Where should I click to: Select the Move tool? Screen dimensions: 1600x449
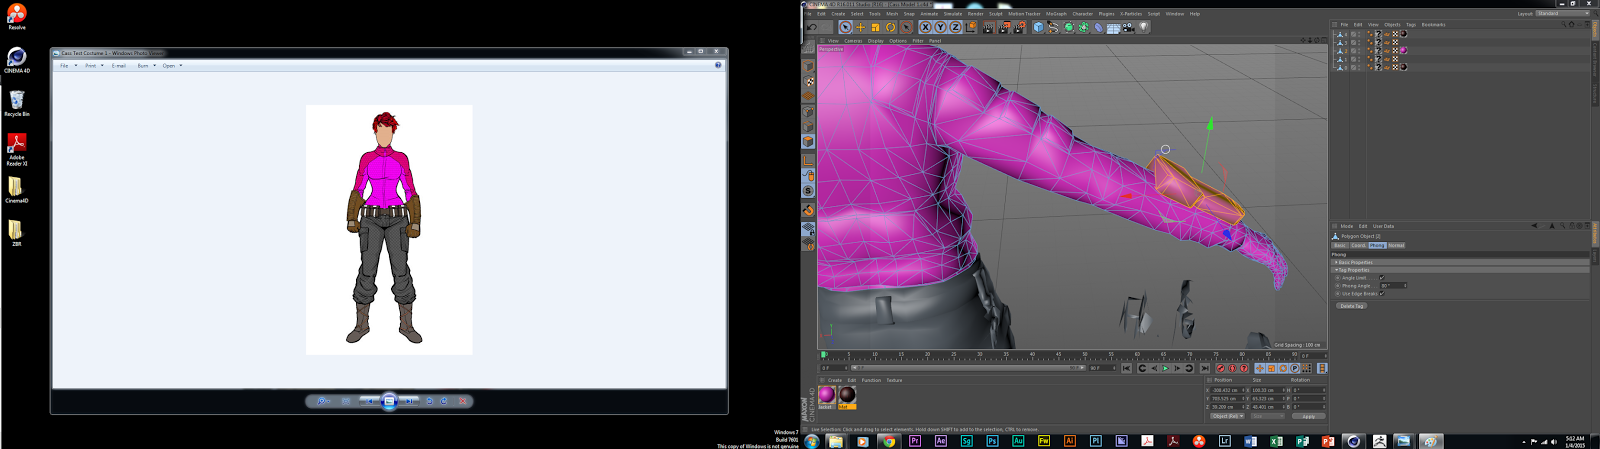pos(860,27)
